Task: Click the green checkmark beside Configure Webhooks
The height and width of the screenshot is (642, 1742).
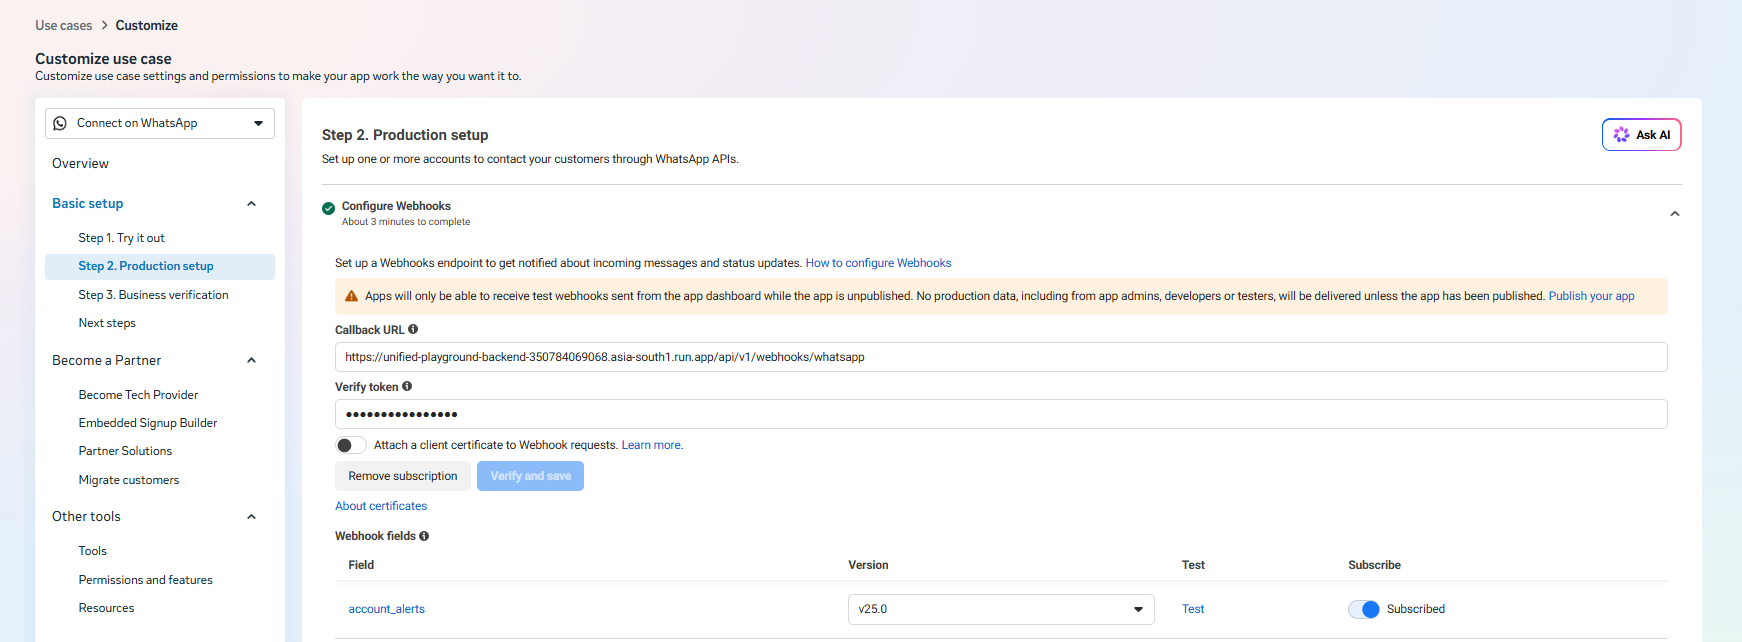Action: point(328,208)
